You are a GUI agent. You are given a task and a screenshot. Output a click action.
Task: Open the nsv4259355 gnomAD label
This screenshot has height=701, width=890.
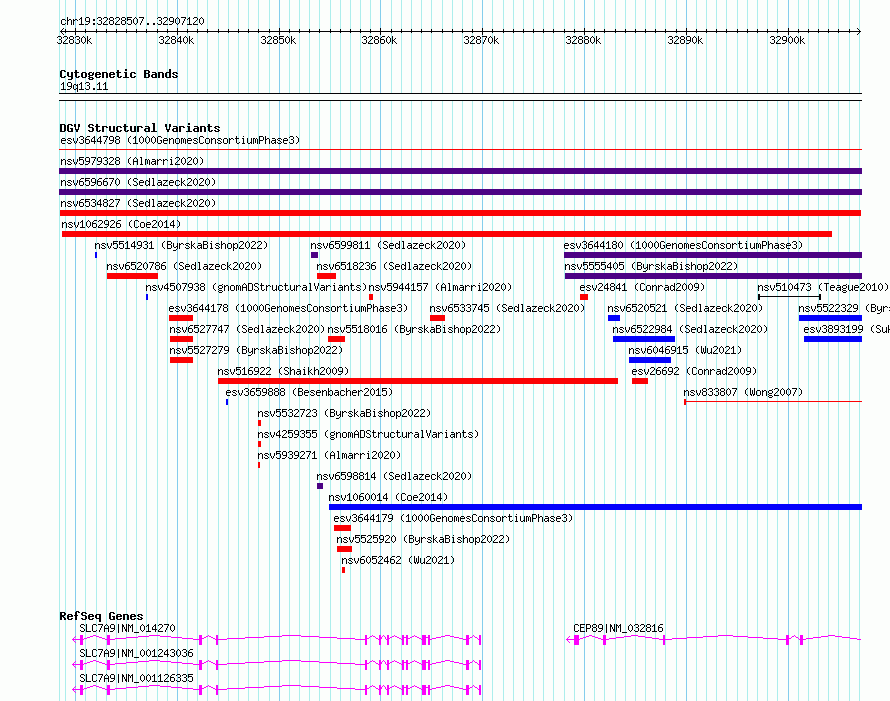[368, 434]
